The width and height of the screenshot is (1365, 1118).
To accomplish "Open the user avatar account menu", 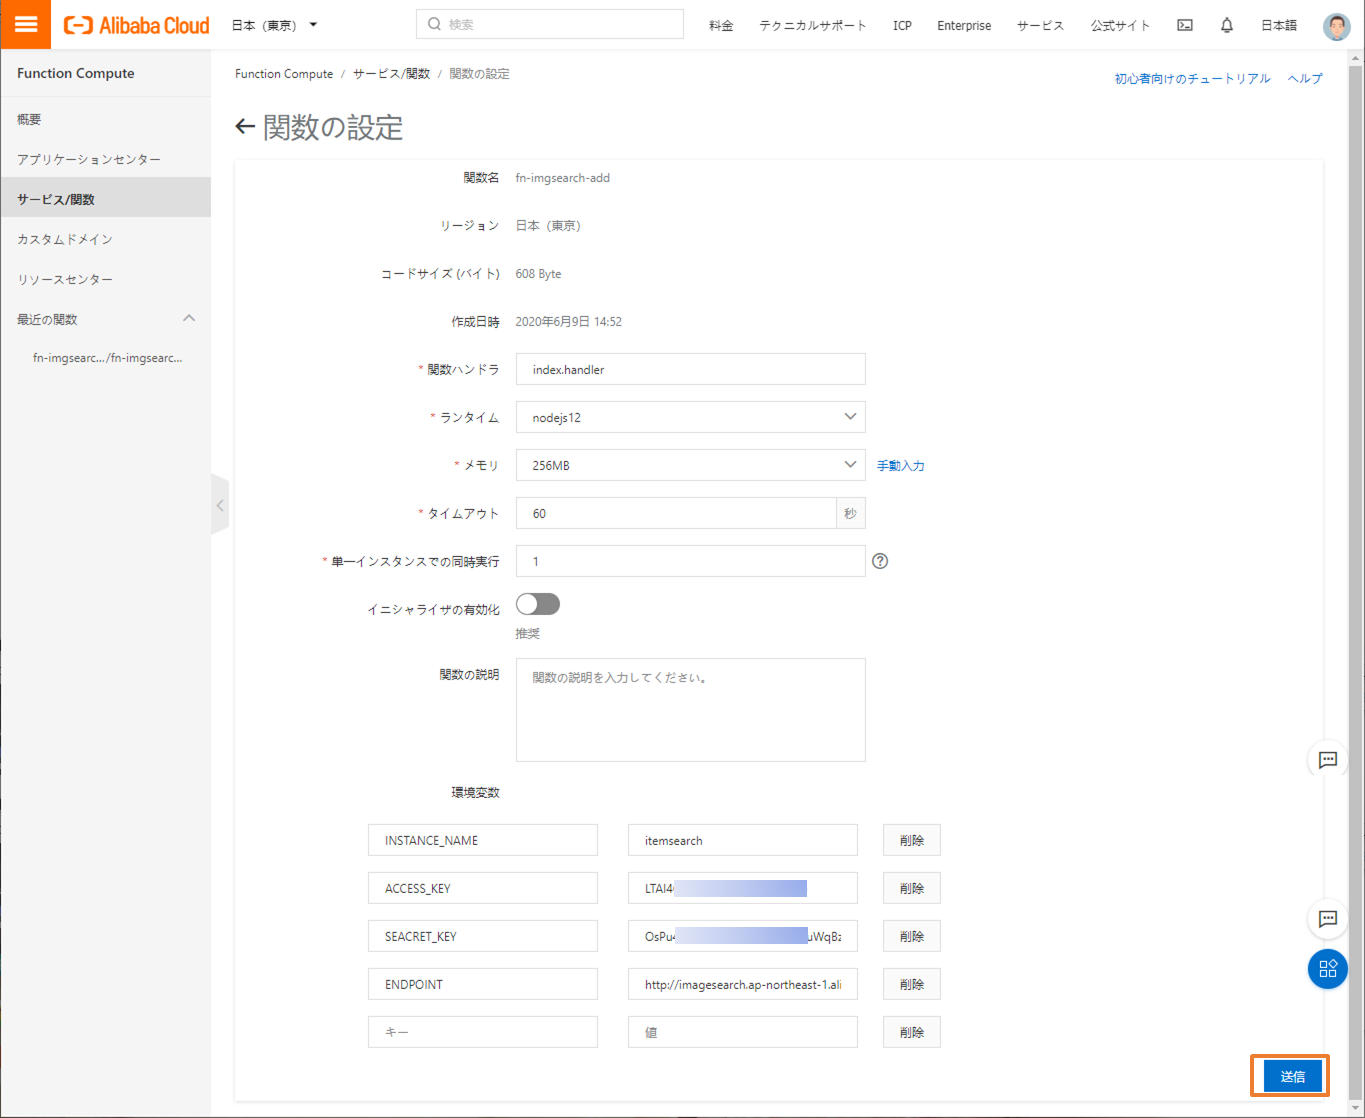I will [x=1336, y=25].
